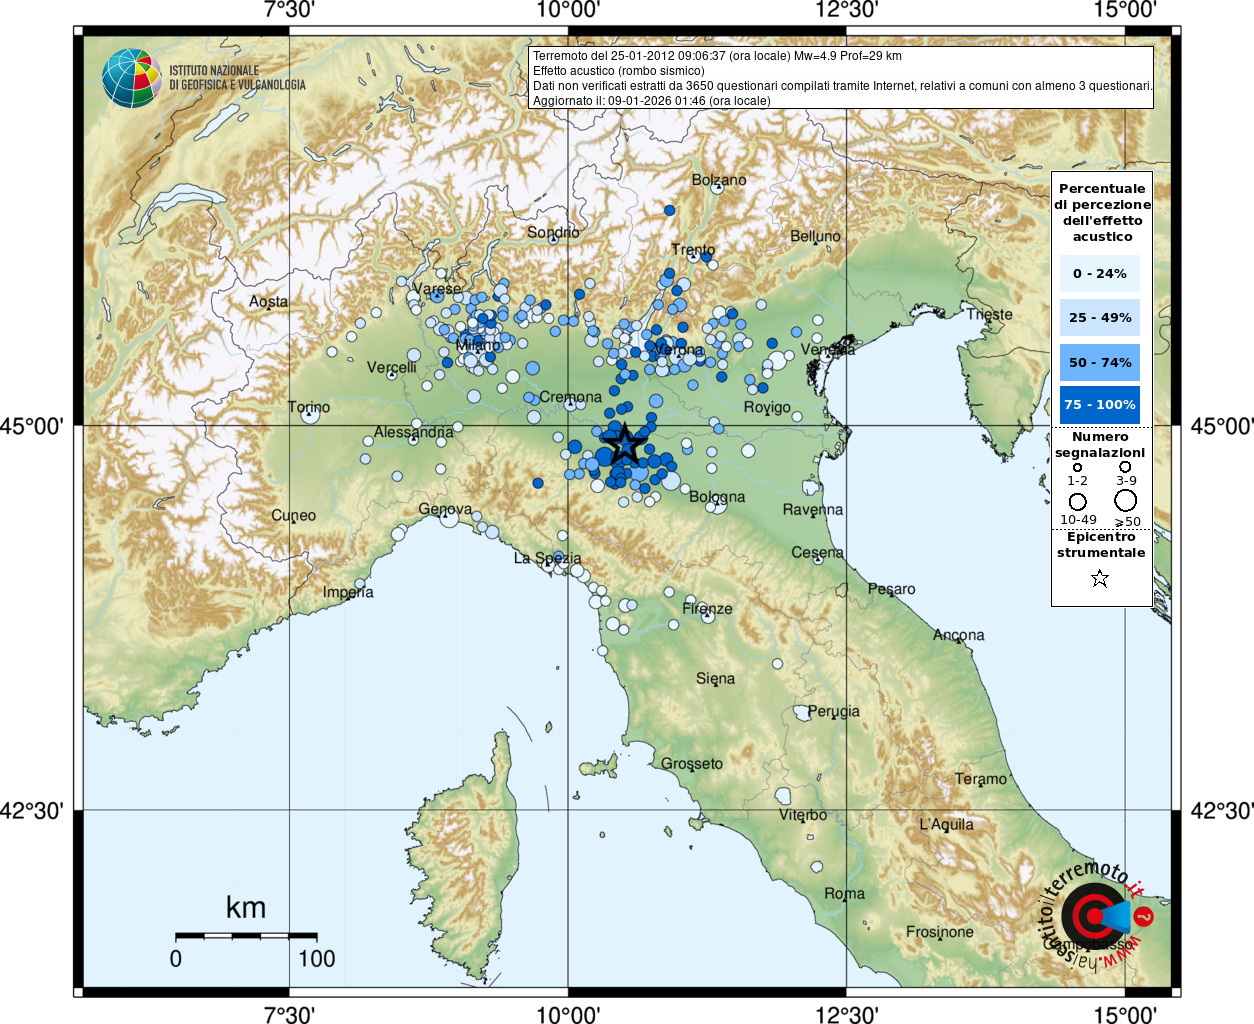Click the Venezia city label
The image size is (1254, 1024).
pos(828,349)
